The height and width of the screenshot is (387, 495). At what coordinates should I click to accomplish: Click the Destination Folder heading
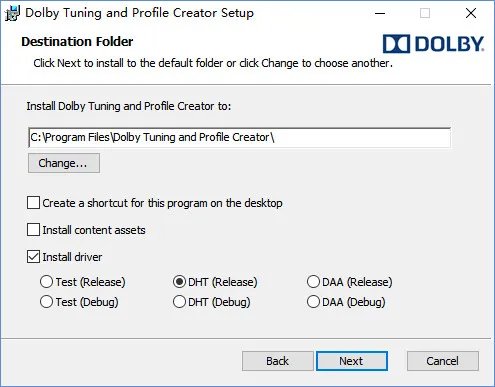pos(77,42)
